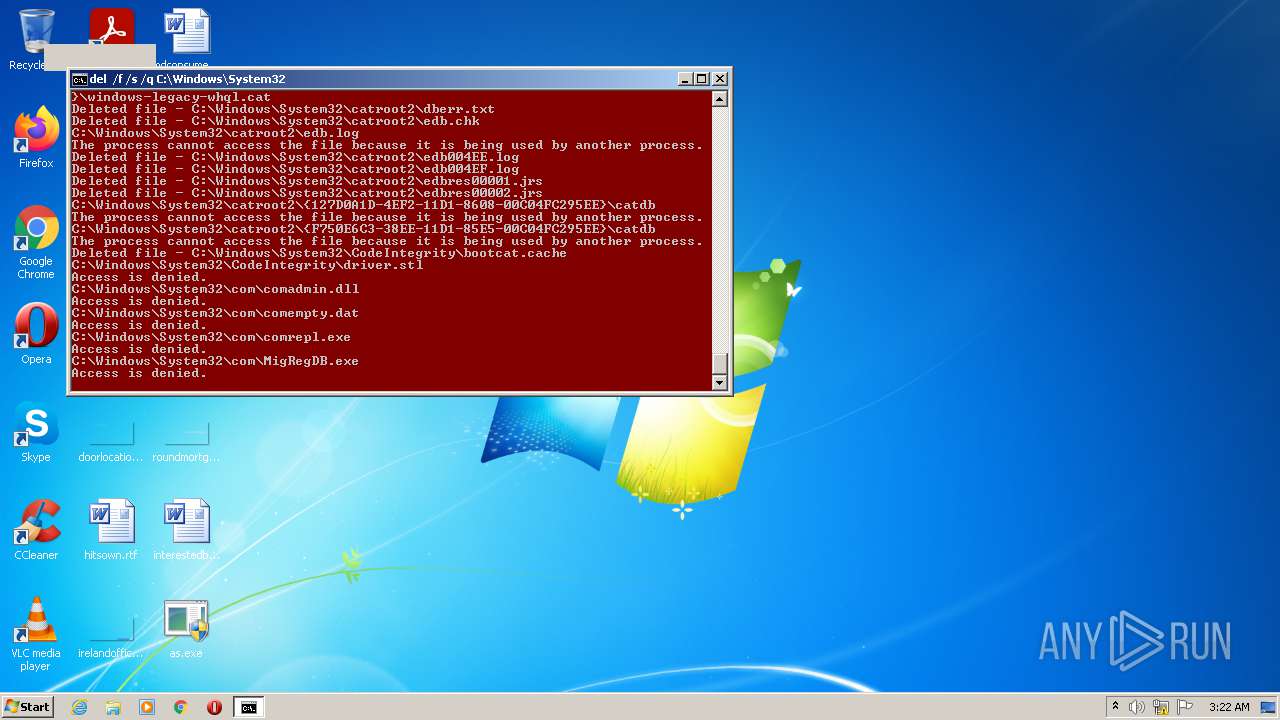Viewport: 1280px width, 720px height.
Task: Click the bootcat.cache deleted file line
Action: (319, 253)
